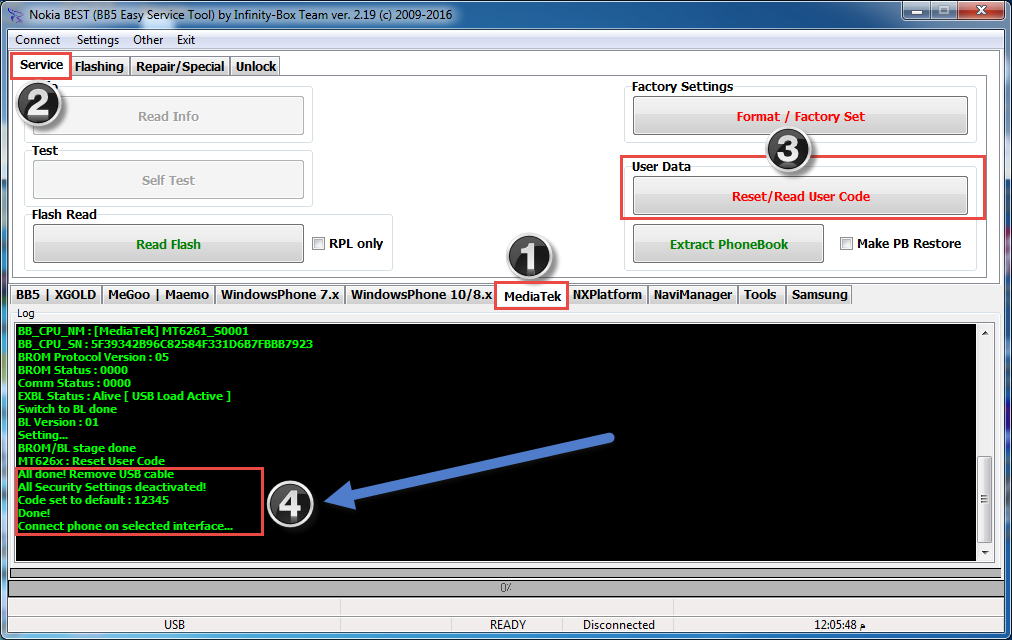
Task: Click the 0% progress bar
Action: (x=506, y=588)
